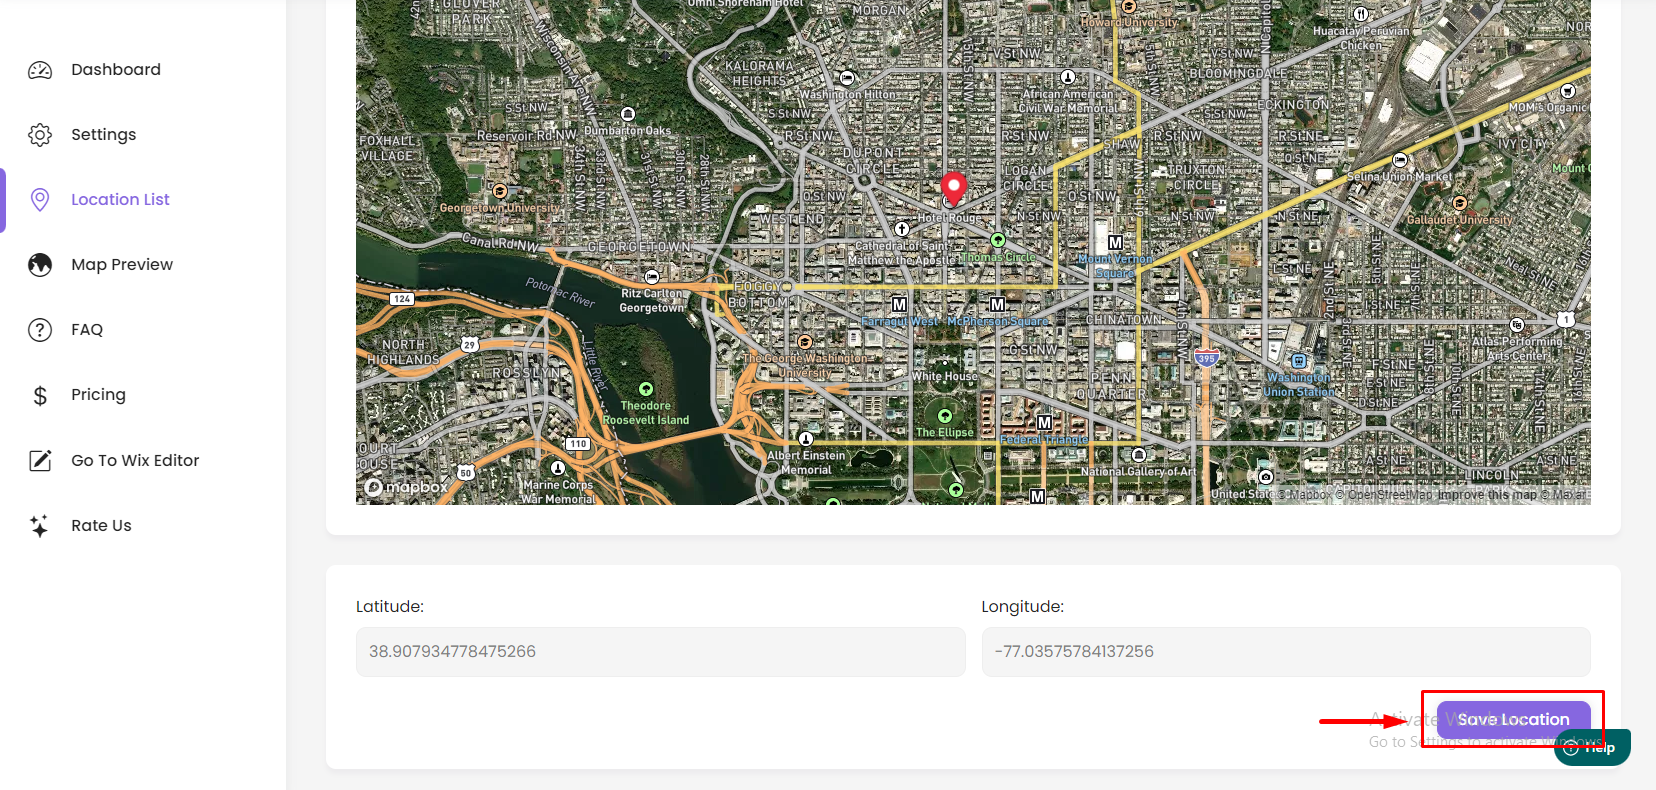Click the Potomac River label

560,292
